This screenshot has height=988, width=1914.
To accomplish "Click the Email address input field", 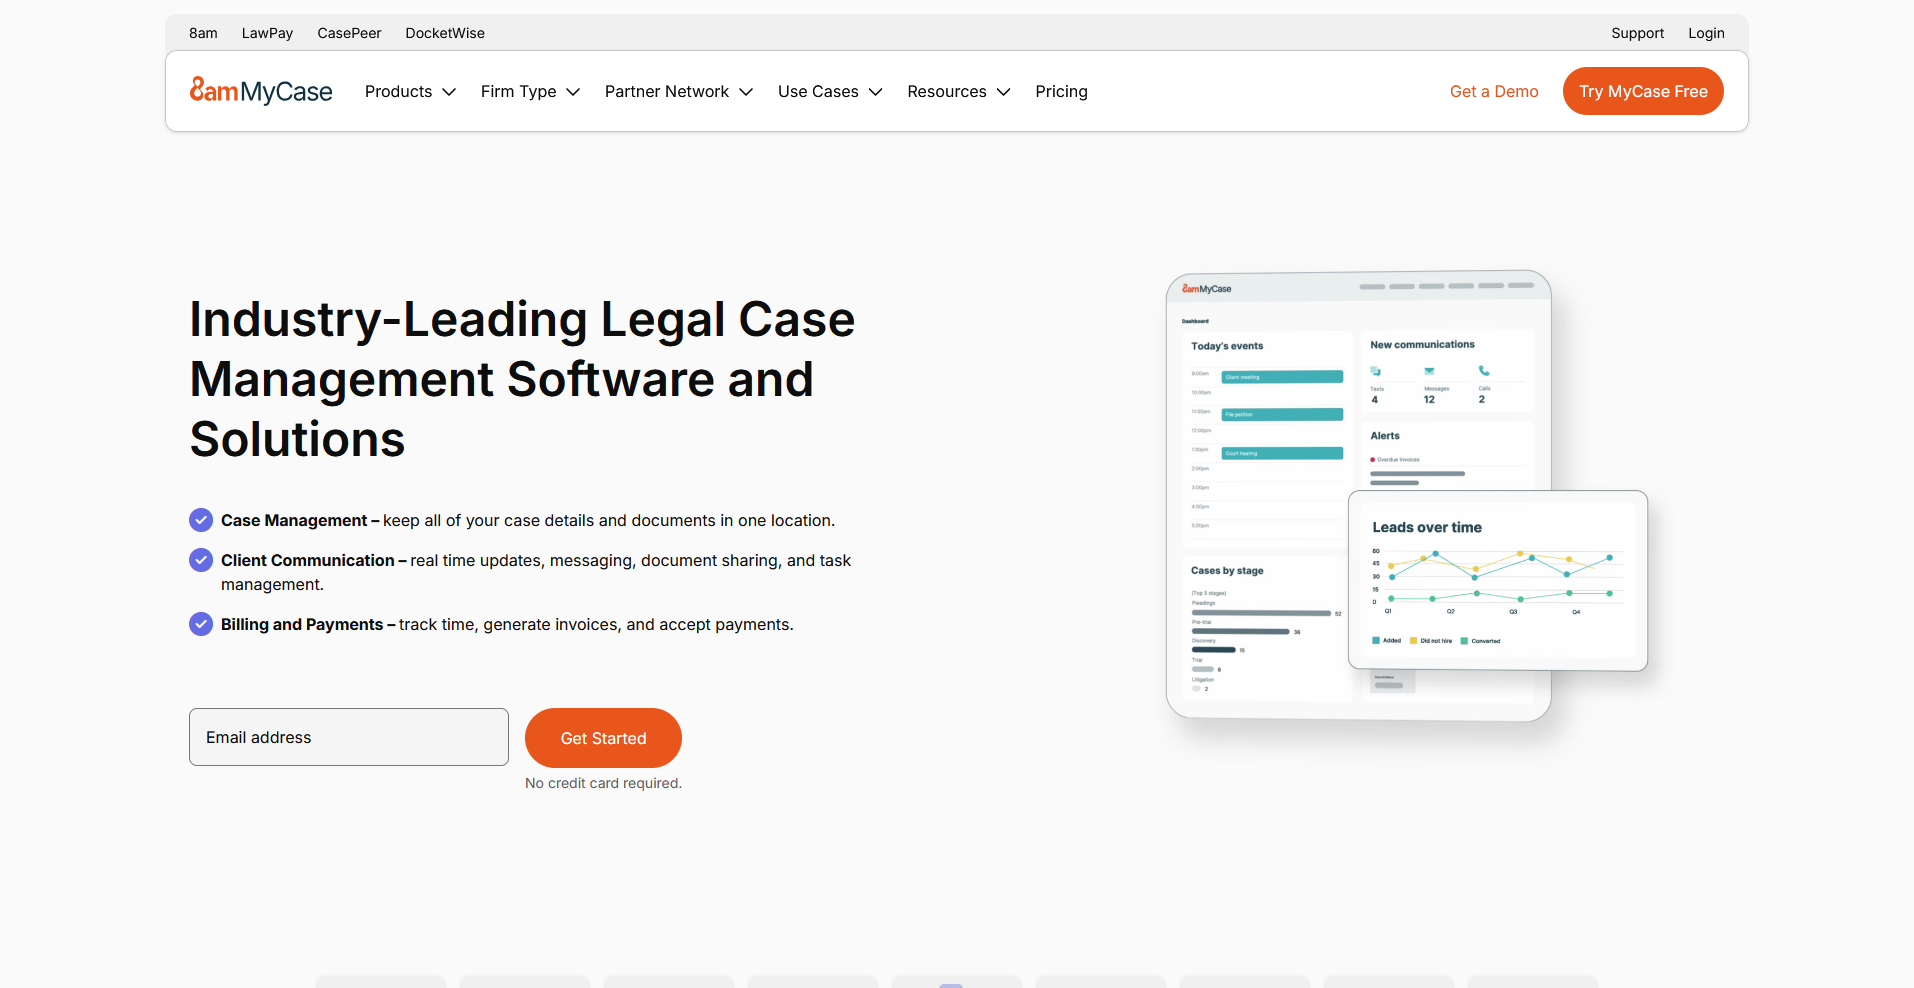I will (x=349, y=737).
